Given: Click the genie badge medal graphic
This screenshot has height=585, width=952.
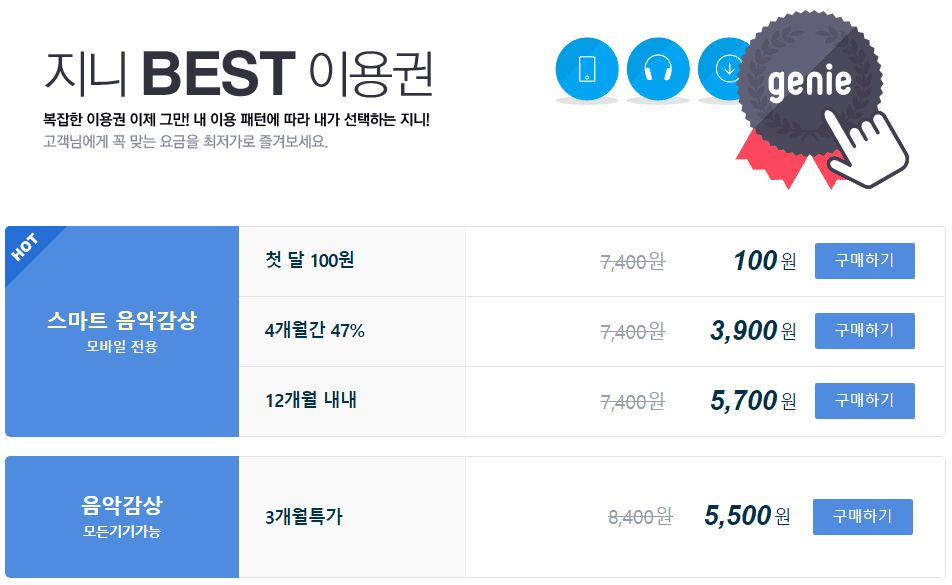Looking at the screenshot, I should pyautogui.click(x=809, y=81).
